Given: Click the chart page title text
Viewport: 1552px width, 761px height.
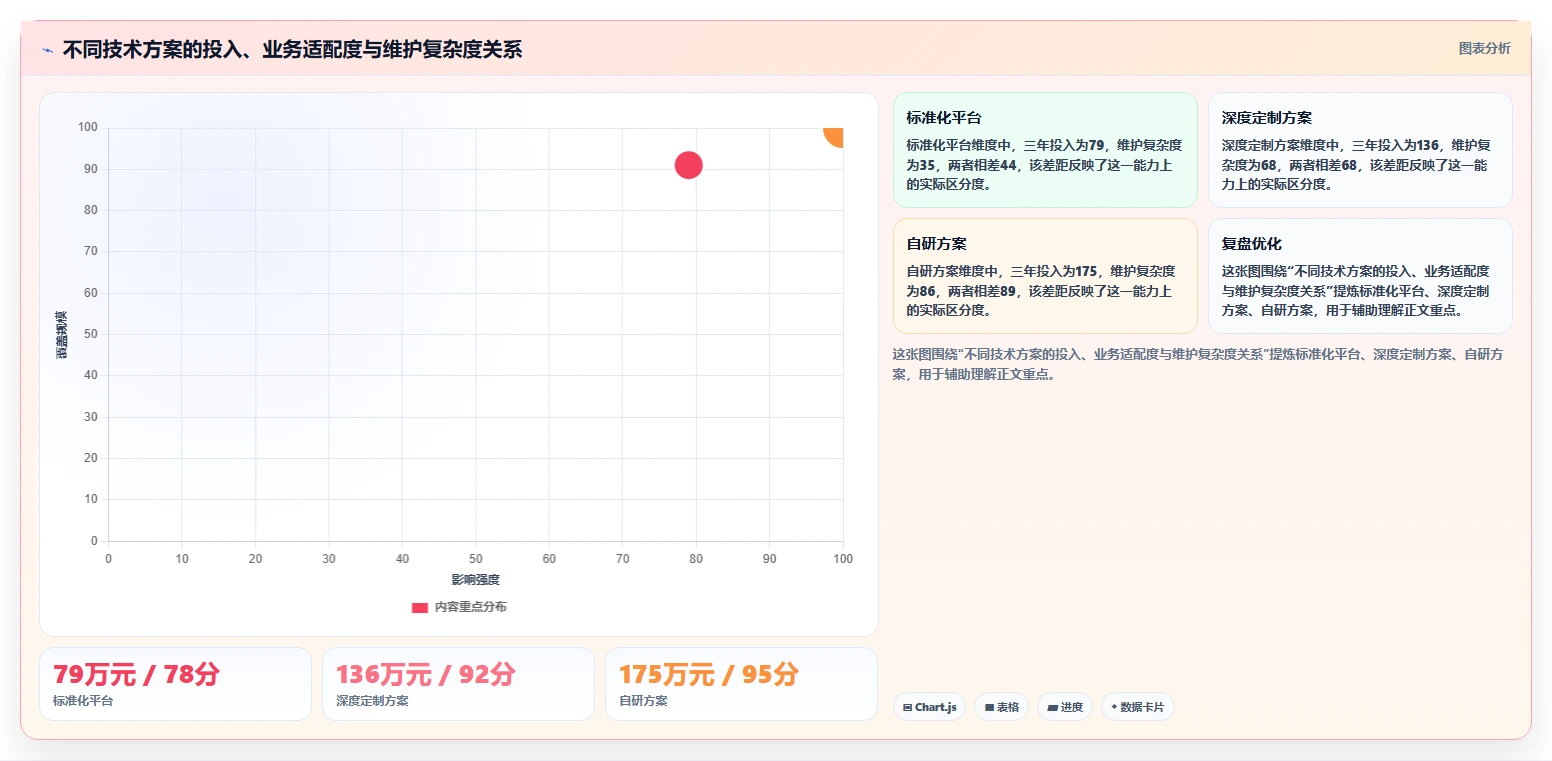Looking at the screenshot, I should point(292,50).
